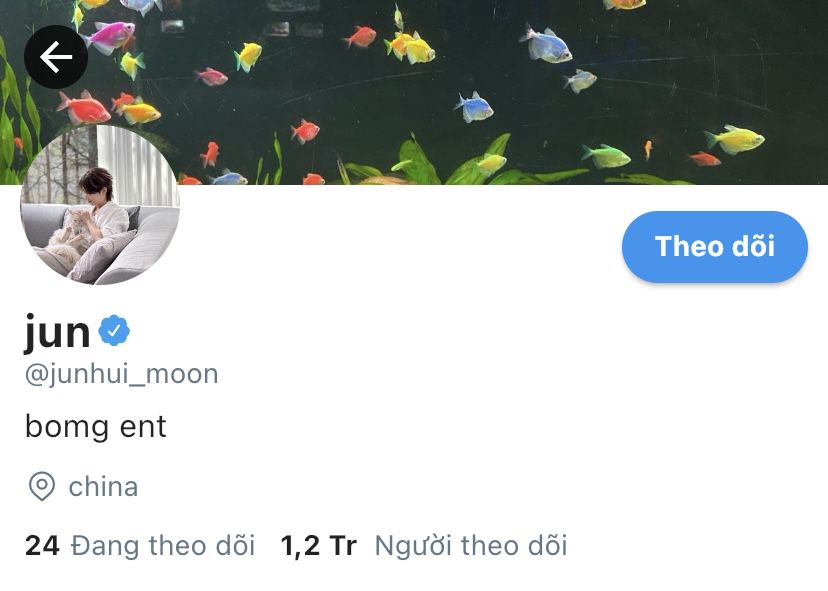
Task: Open the Người theo dõi list
Action: click(470, 545)
